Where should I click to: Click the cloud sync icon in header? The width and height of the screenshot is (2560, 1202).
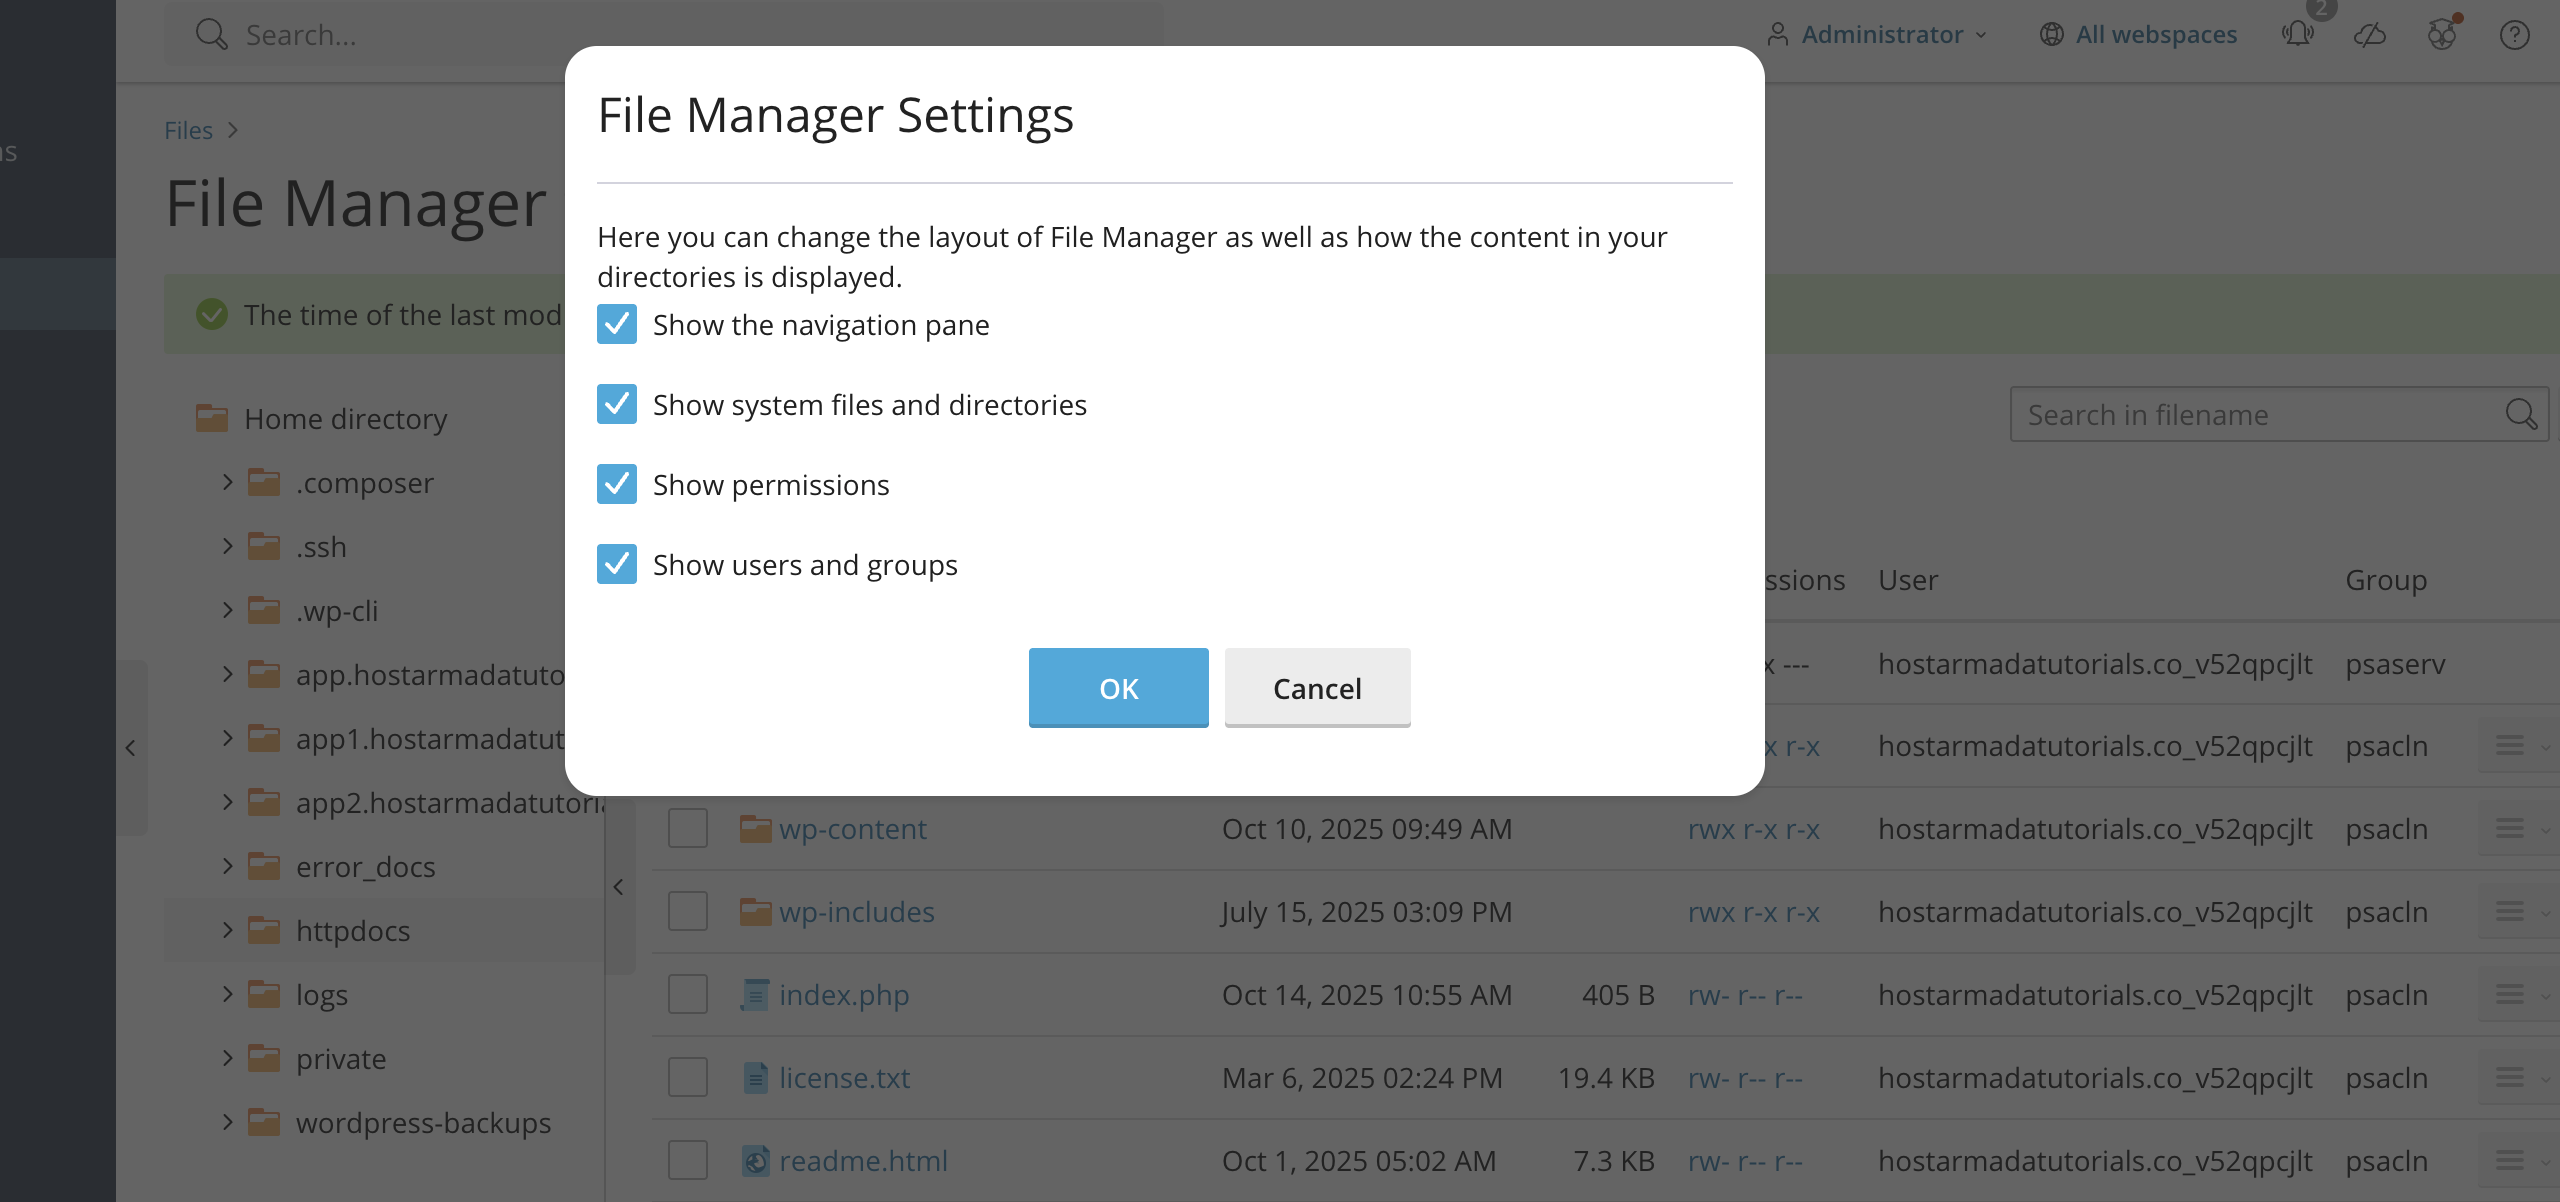click(2370, 34)
